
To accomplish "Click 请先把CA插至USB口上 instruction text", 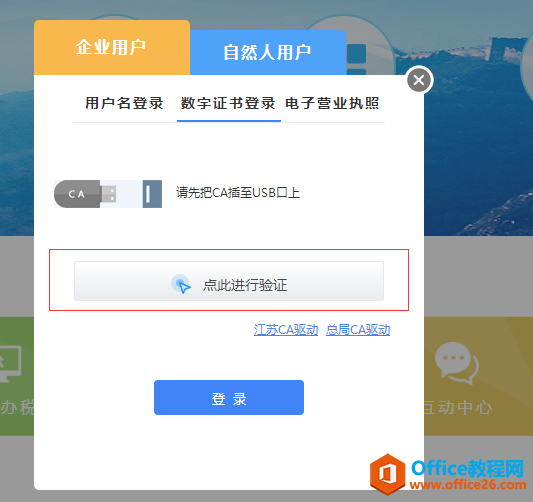I will pyautogui.click(x=238, y=193).
